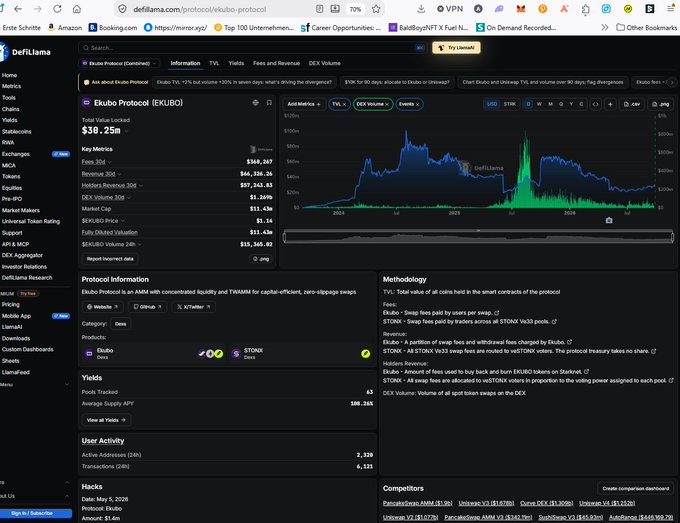
Task: Open the Firefox extensions puzzle icon
Action: point(585,9)
